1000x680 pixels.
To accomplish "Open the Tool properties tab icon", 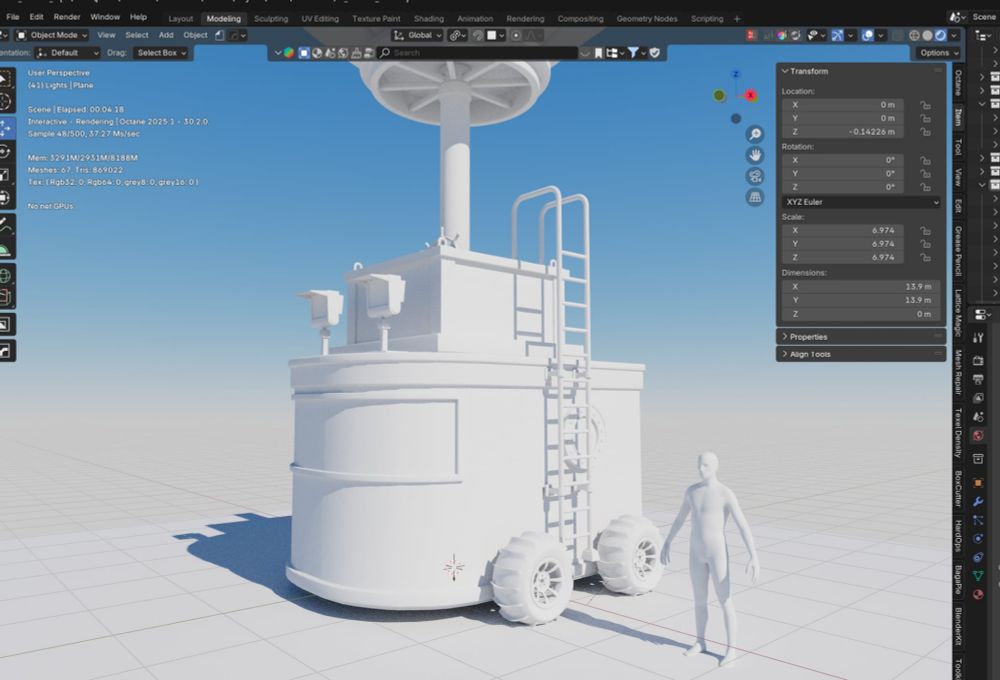I will point(978,338).
